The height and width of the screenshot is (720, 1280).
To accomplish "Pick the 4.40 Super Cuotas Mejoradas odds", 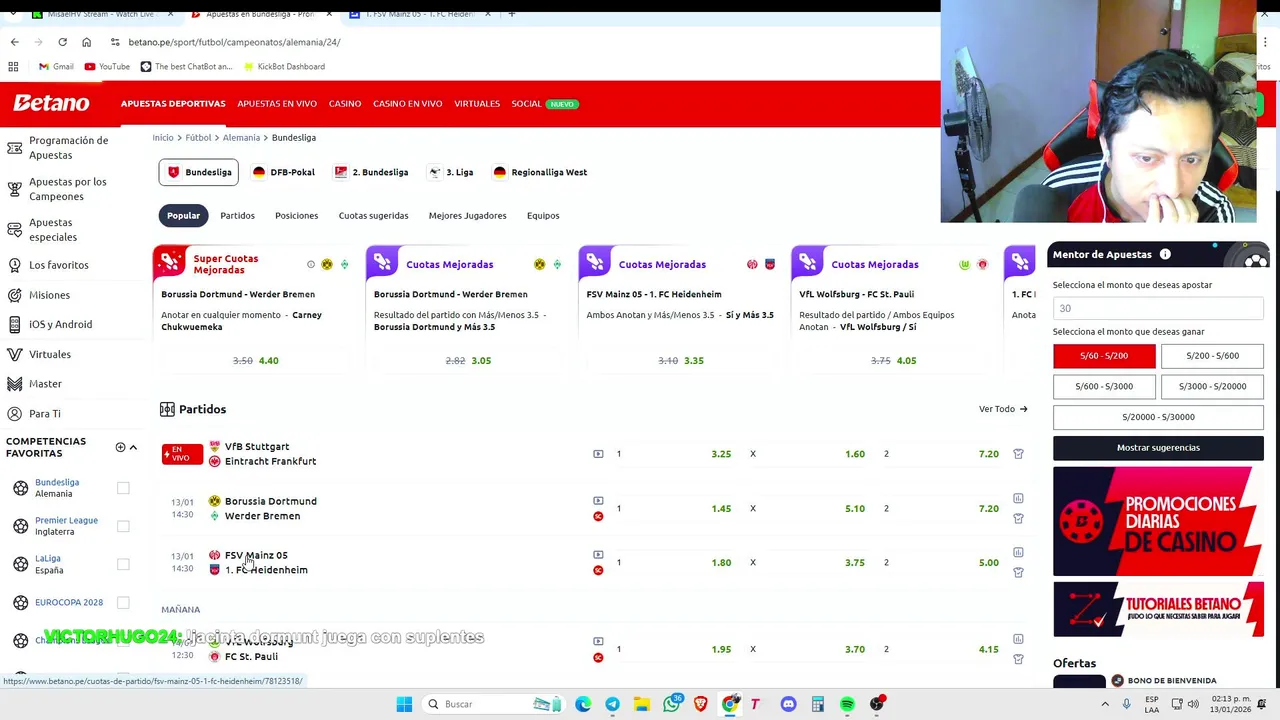I will pyautogui.click(x=269, y=360).
